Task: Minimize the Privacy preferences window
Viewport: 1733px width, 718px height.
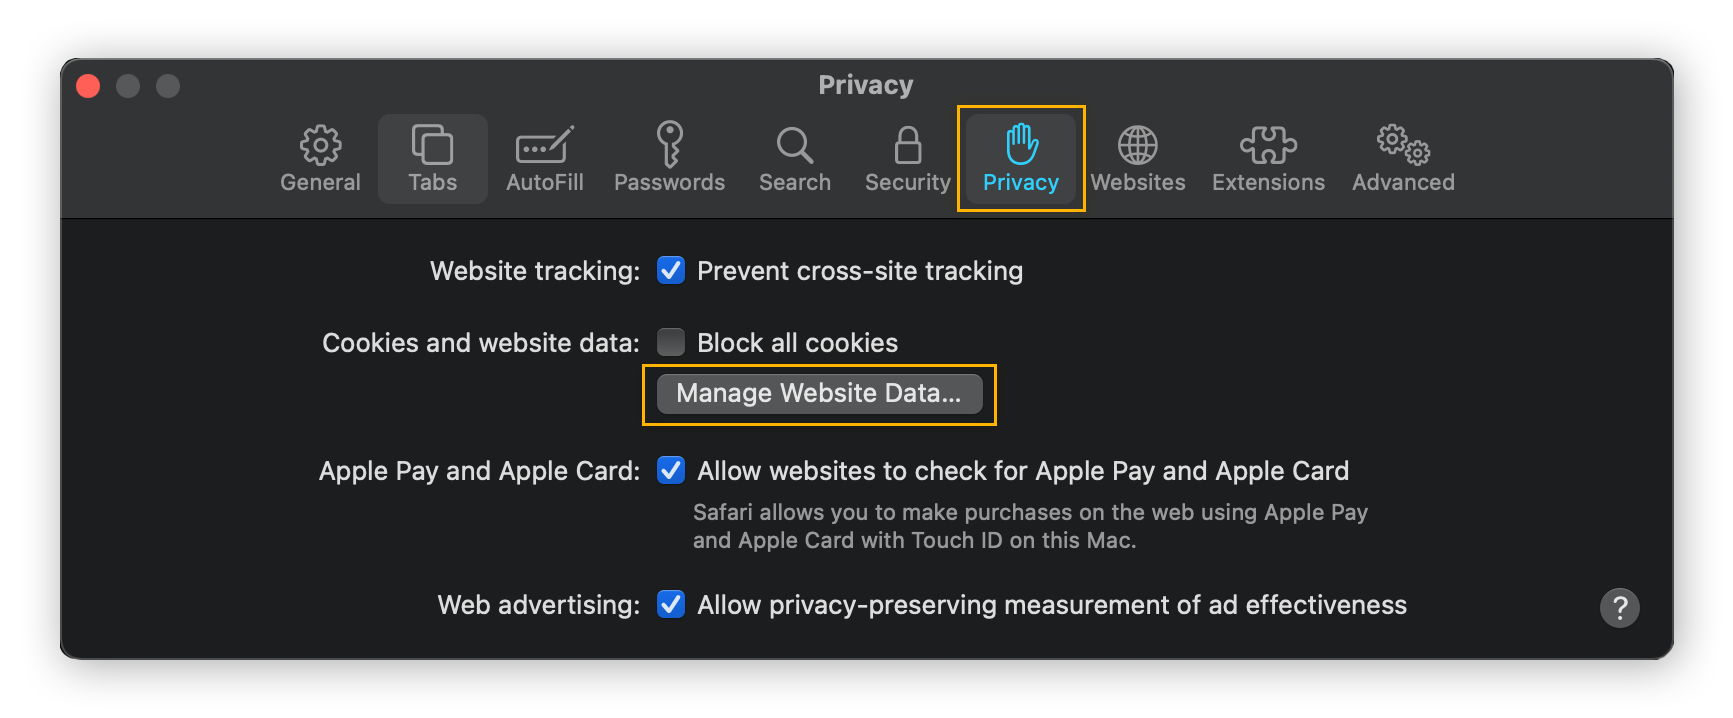Action: [128, 86]
